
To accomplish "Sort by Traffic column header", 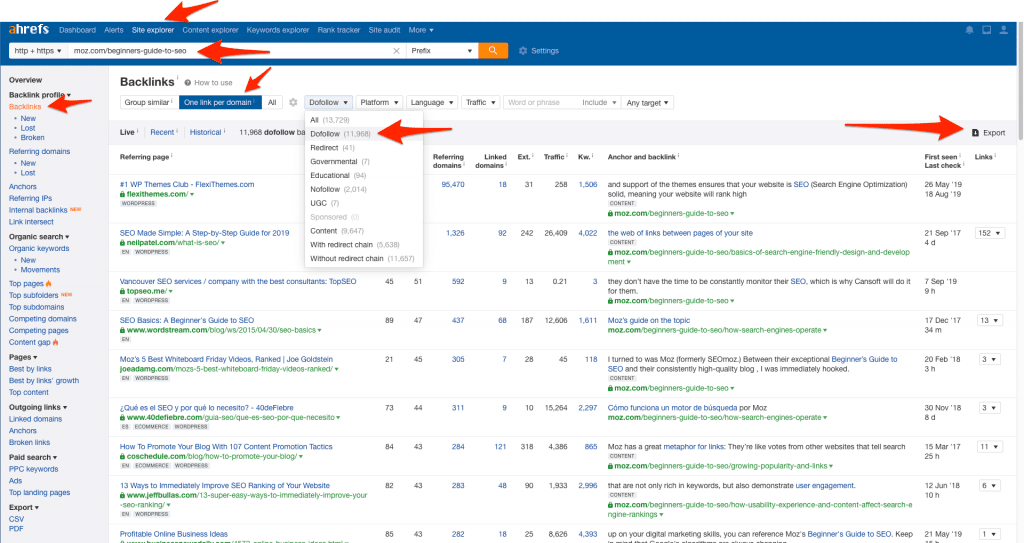I will 554,157.
